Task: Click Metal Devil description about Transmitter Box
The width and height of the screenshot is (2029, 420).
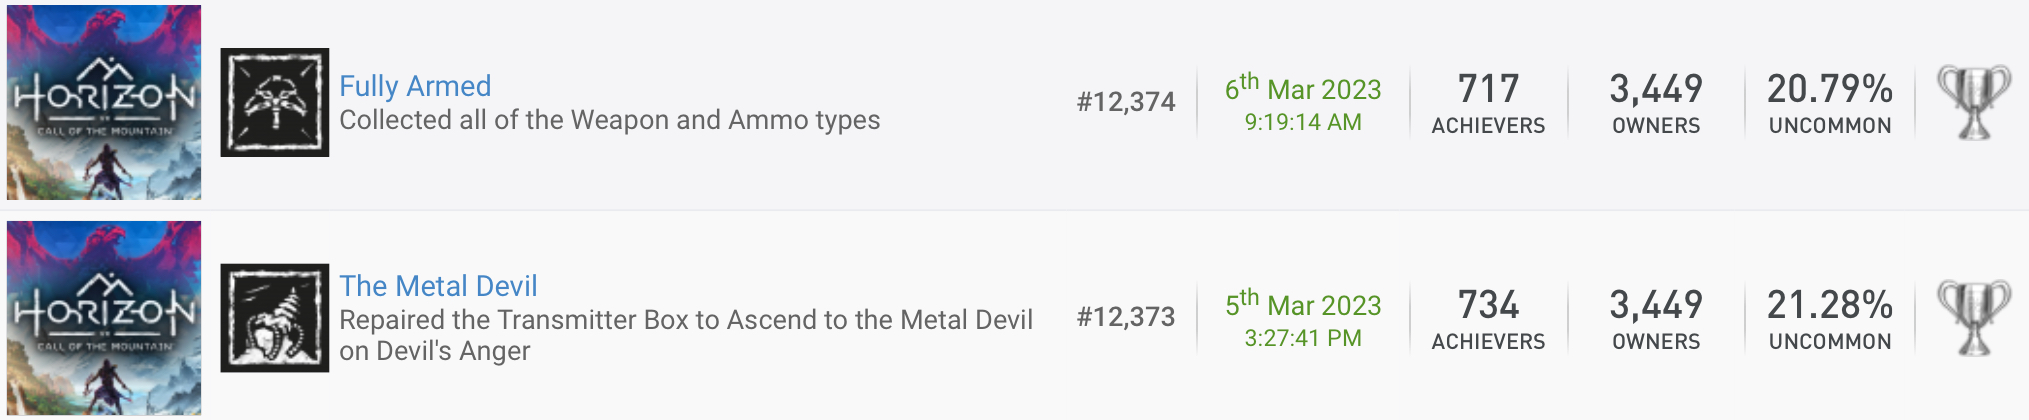Action: coord(686,335)
